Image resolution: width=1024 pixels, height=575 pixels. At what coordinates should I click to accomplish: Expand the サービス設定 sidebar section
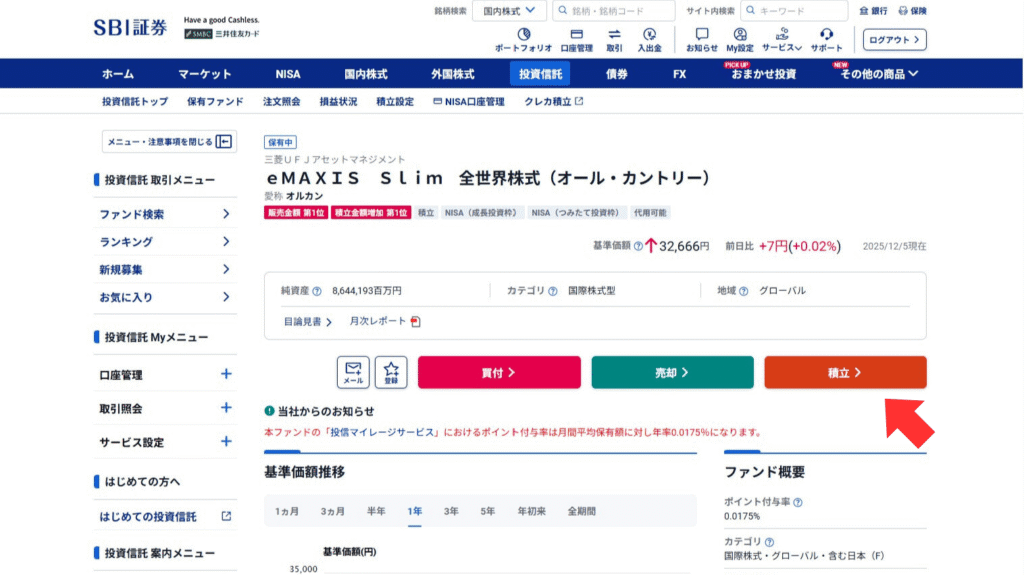click(x=226, y=441)
